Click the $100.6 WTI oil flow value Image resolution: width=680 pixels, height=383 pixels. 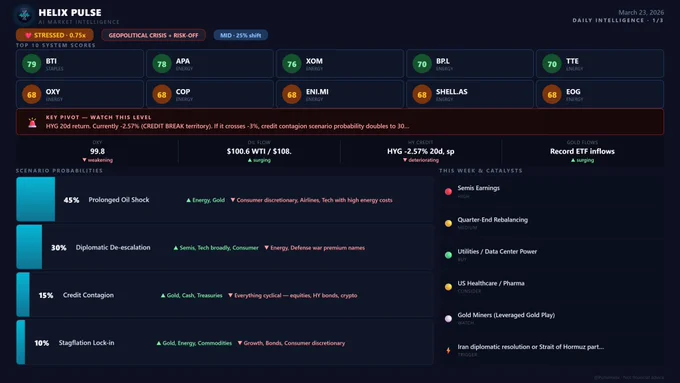point(259,151)
